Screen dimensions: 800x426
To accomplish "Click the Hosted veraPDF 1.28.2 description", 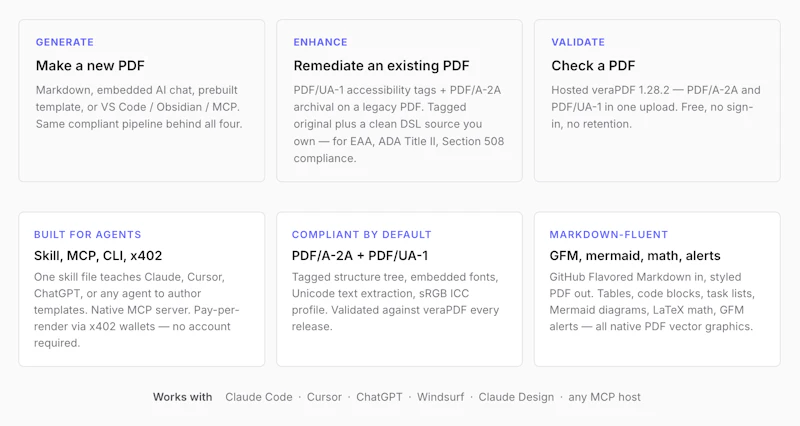I will click(656, 107).
